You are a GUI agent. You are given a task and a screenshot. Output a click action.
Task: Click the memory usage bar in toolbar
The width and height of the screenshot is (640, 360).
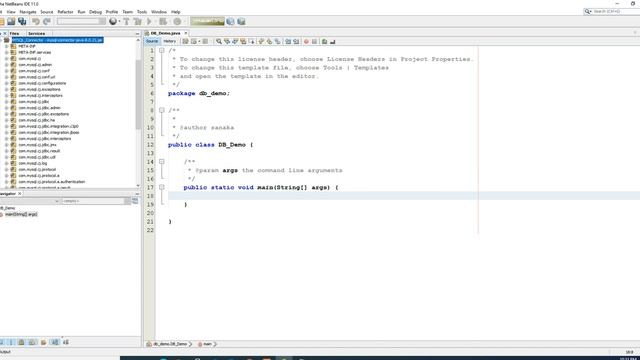(x=207, y=21)
